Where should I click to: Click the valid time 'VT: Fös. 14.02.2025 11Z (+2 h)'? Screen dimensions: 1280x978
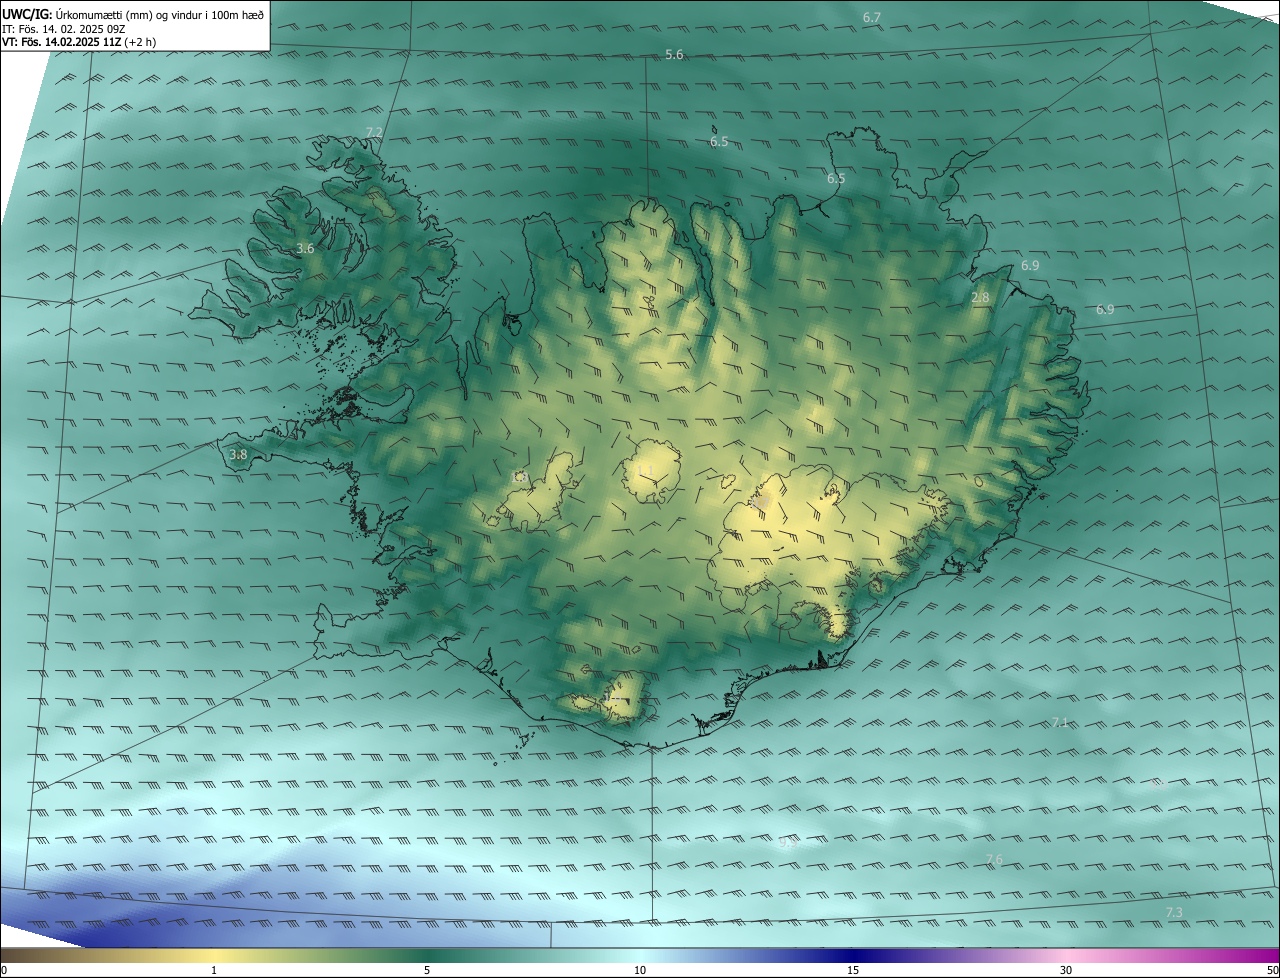(79, 43)
